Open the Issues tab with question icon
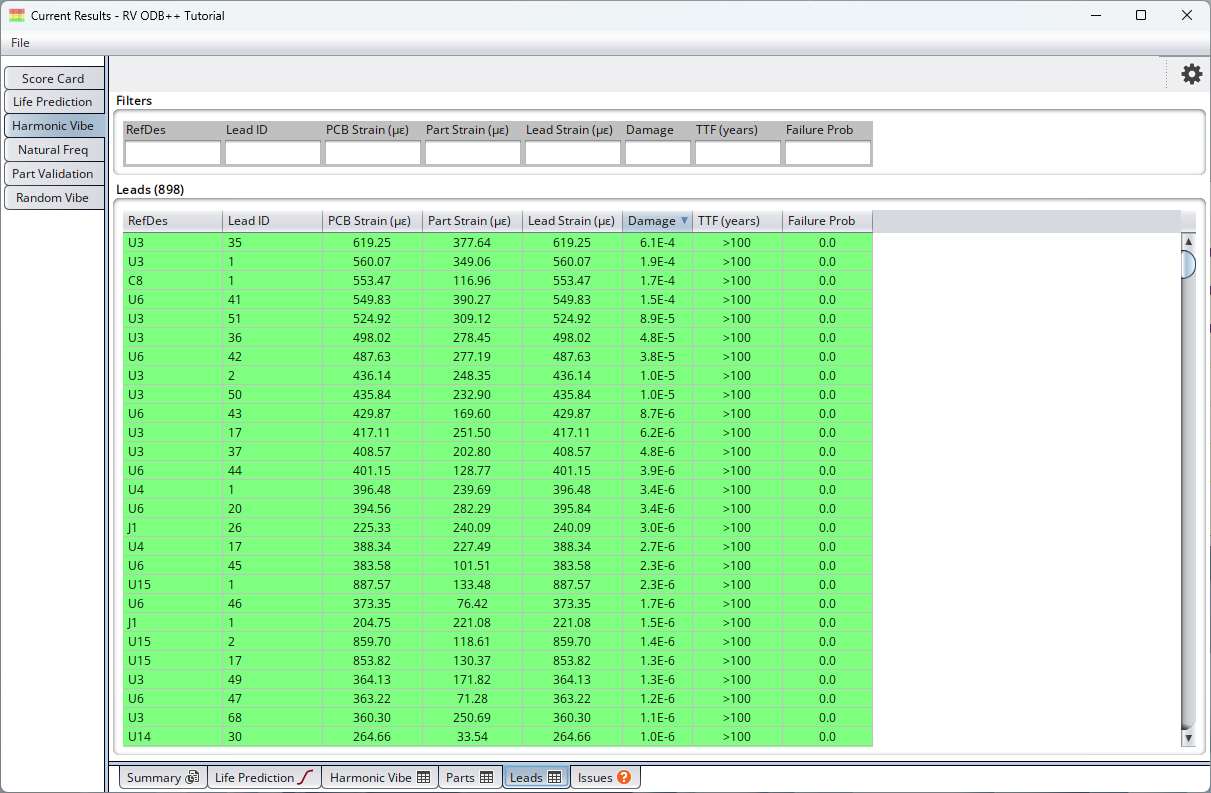The width and height of the screenshot is (1211, 793). click(x=604, y=777)
